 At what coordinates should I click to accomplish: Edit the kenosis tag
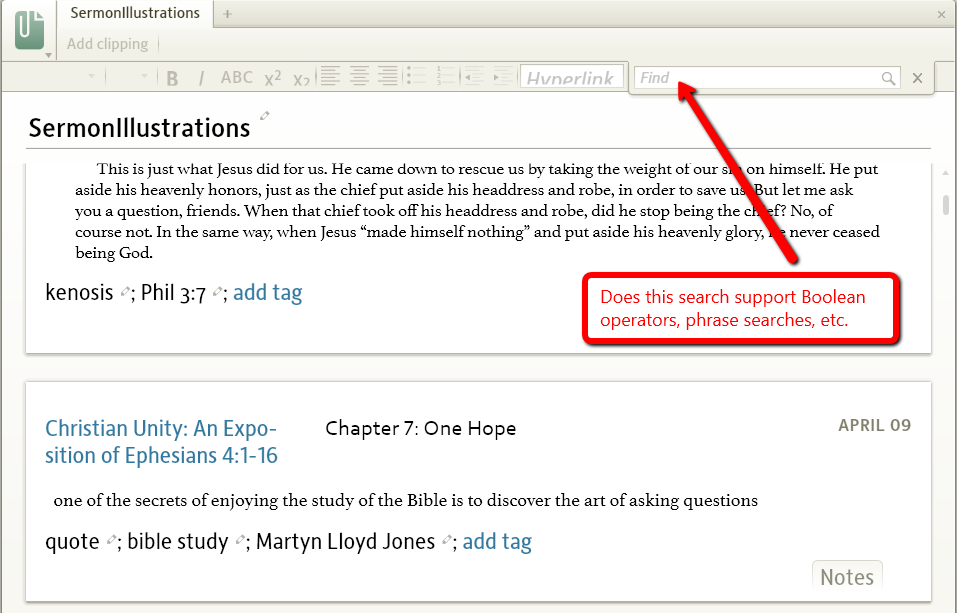pyautogui.click(x=125, y=292)
